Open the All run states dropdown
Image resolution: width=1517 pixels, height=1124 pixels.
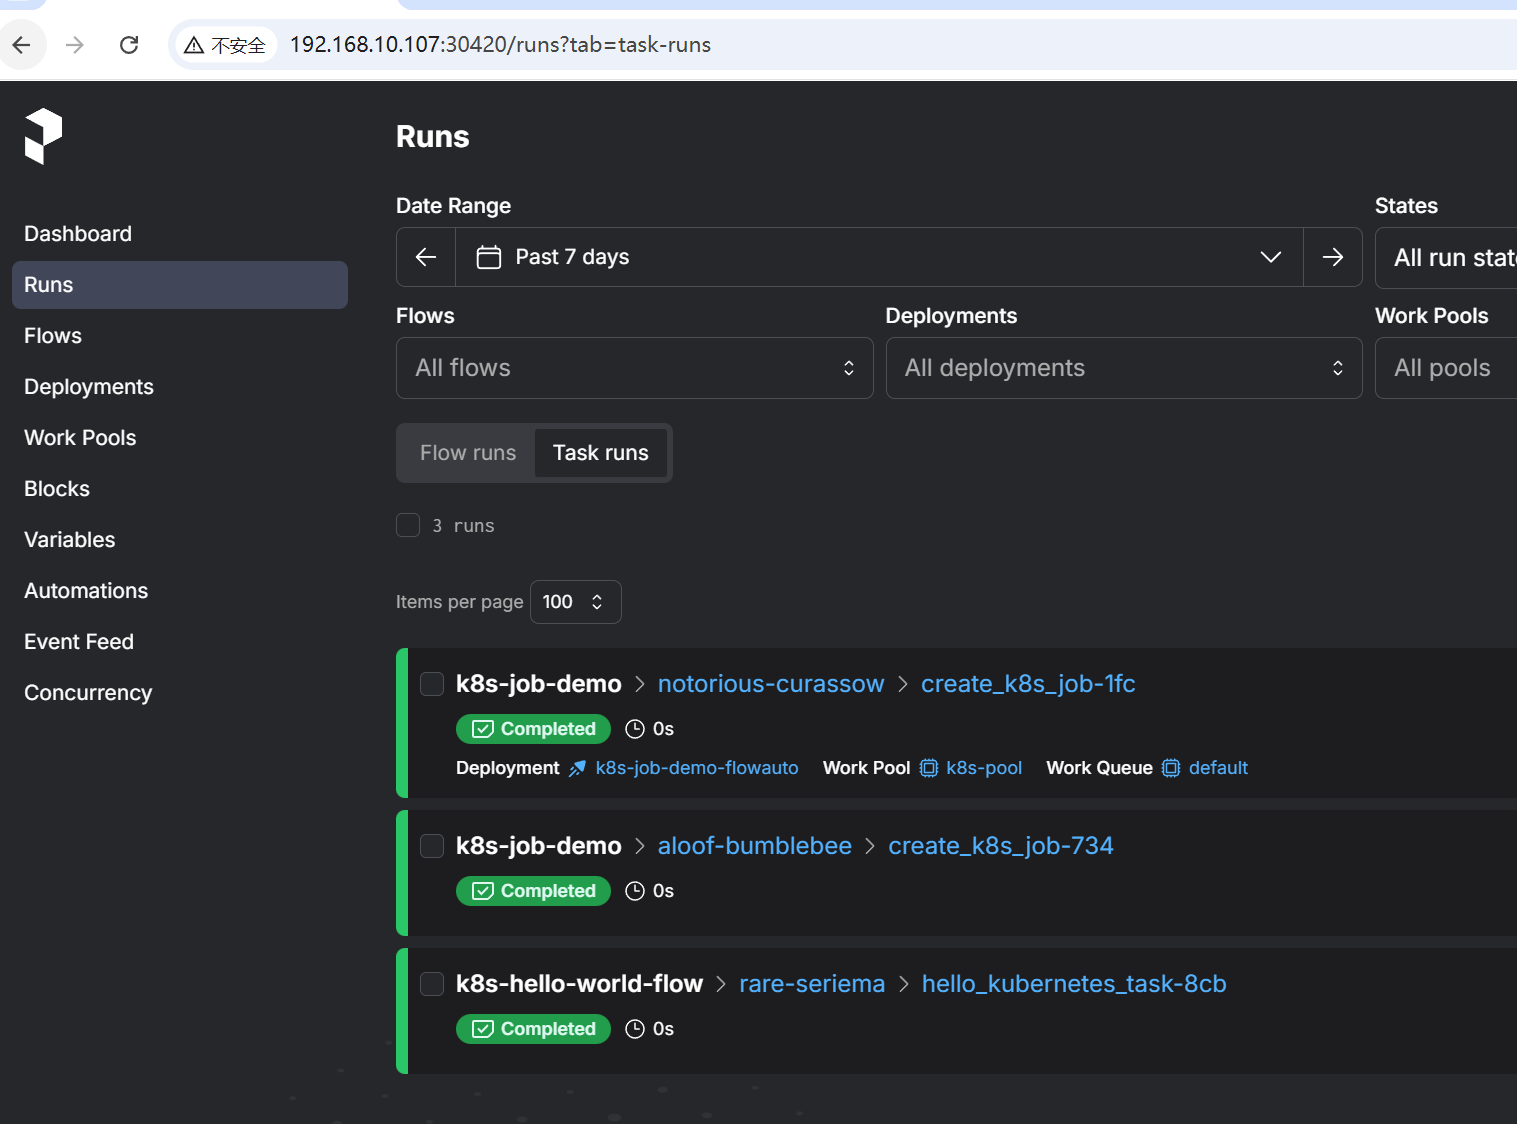click(x=1446, y=257)
